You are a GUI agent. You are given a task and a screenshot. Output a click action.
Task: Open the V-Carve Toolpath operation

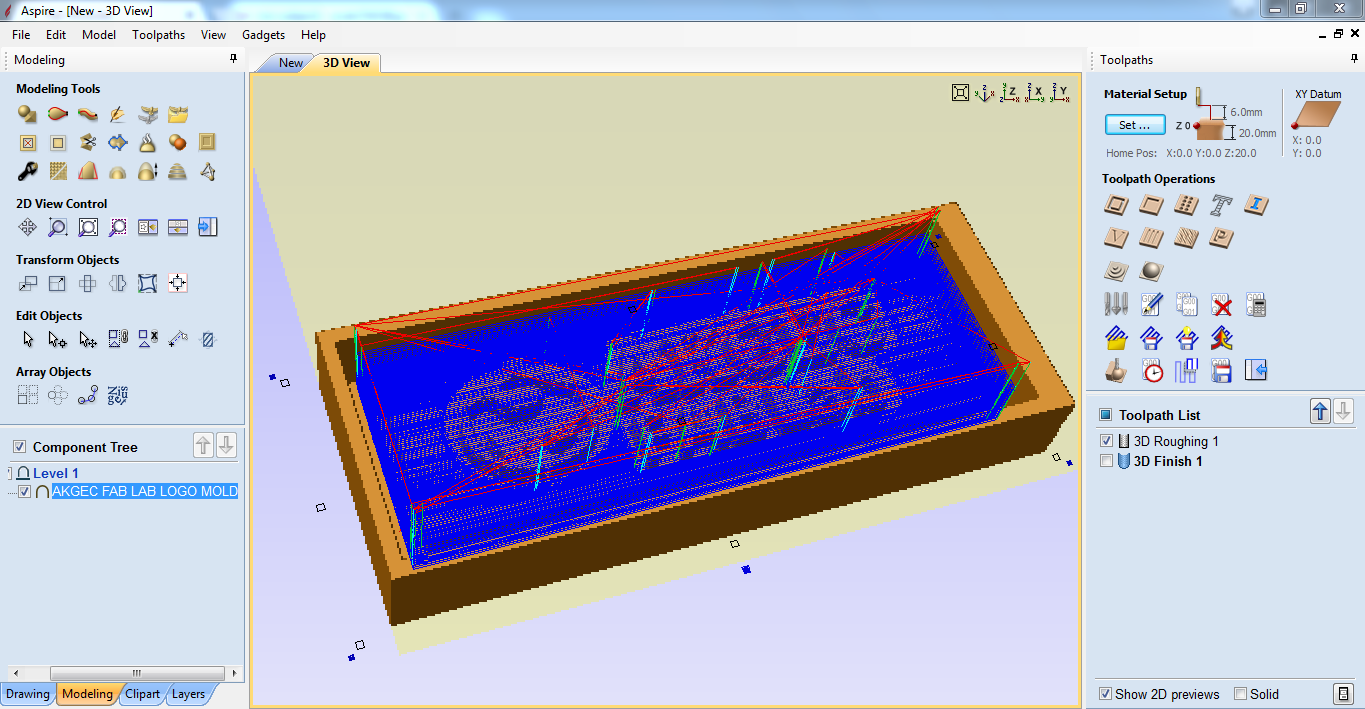(x=1117, y=238)
